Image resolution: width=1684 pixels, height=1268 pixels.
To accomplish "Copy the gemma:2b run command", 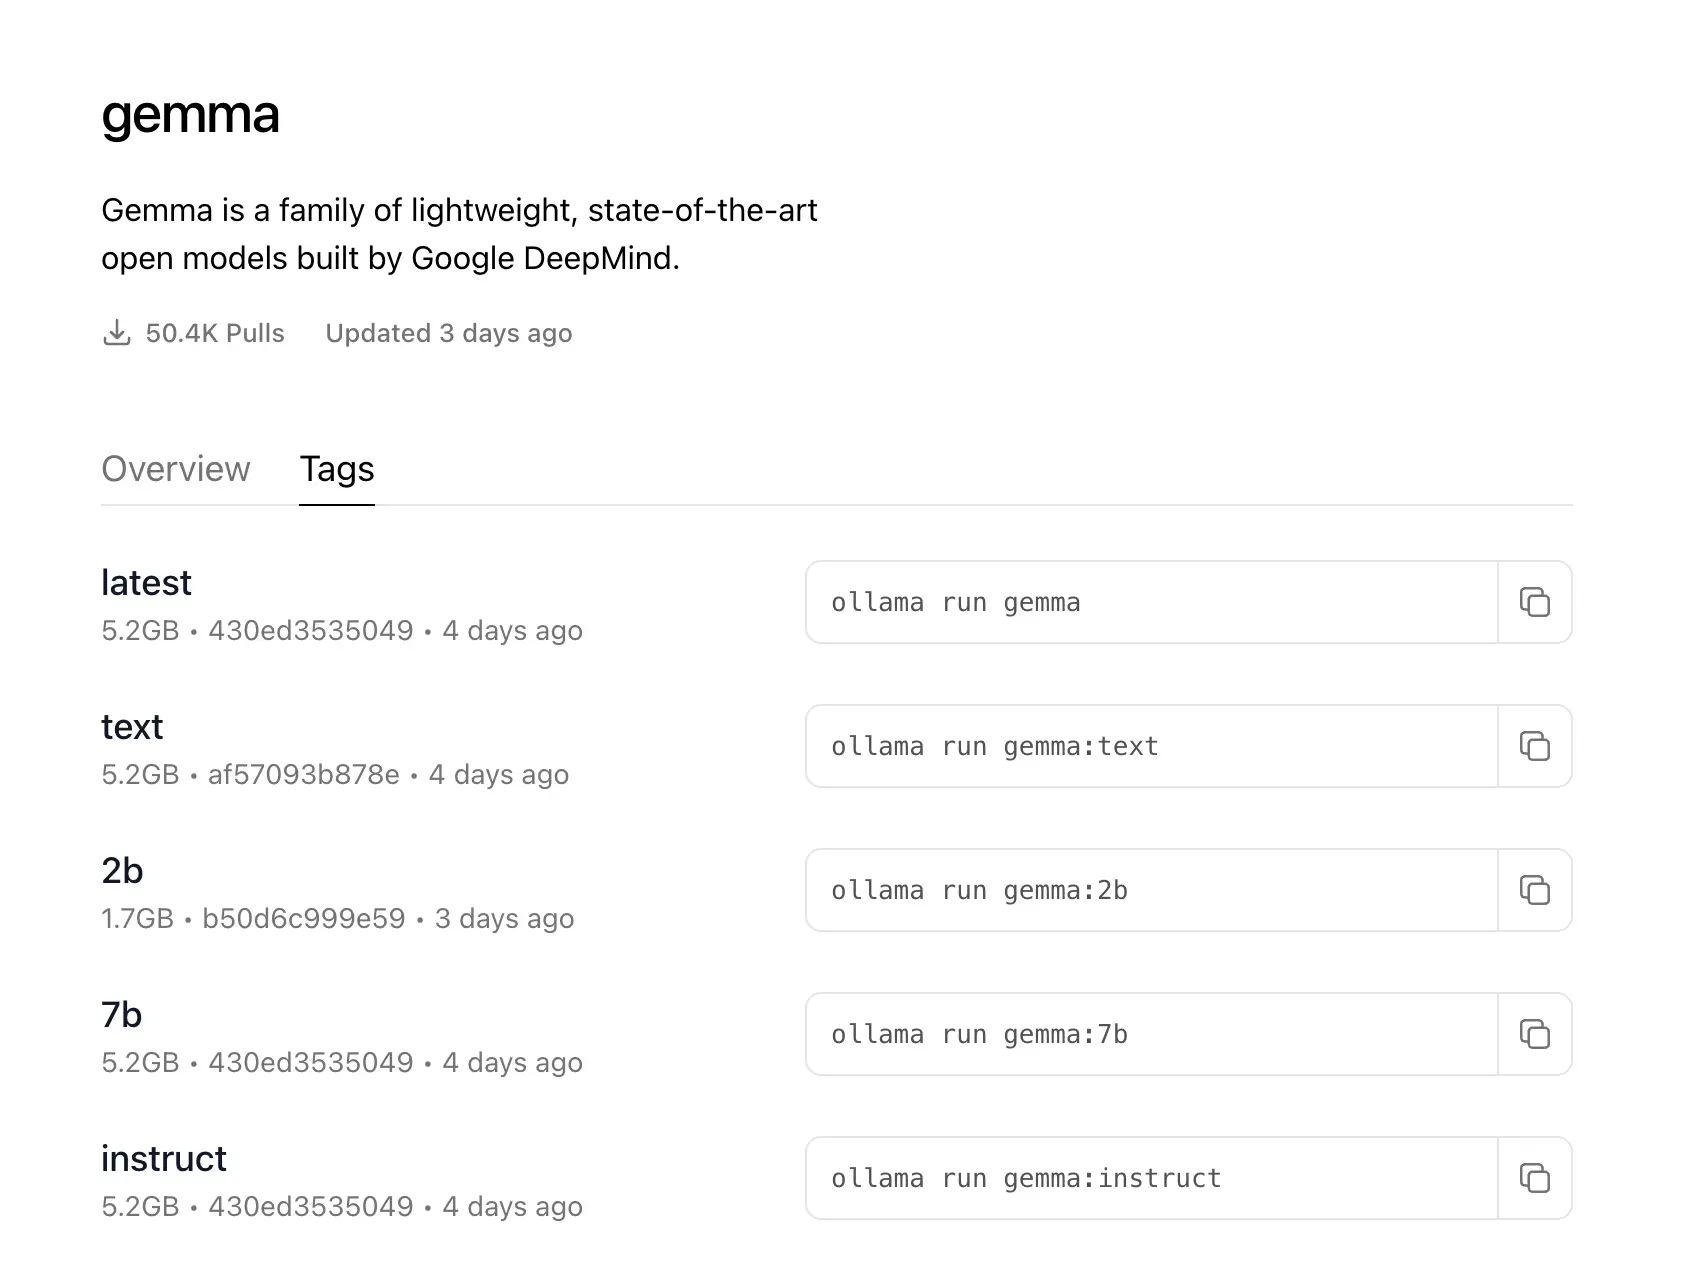I will click(1534, 890).
